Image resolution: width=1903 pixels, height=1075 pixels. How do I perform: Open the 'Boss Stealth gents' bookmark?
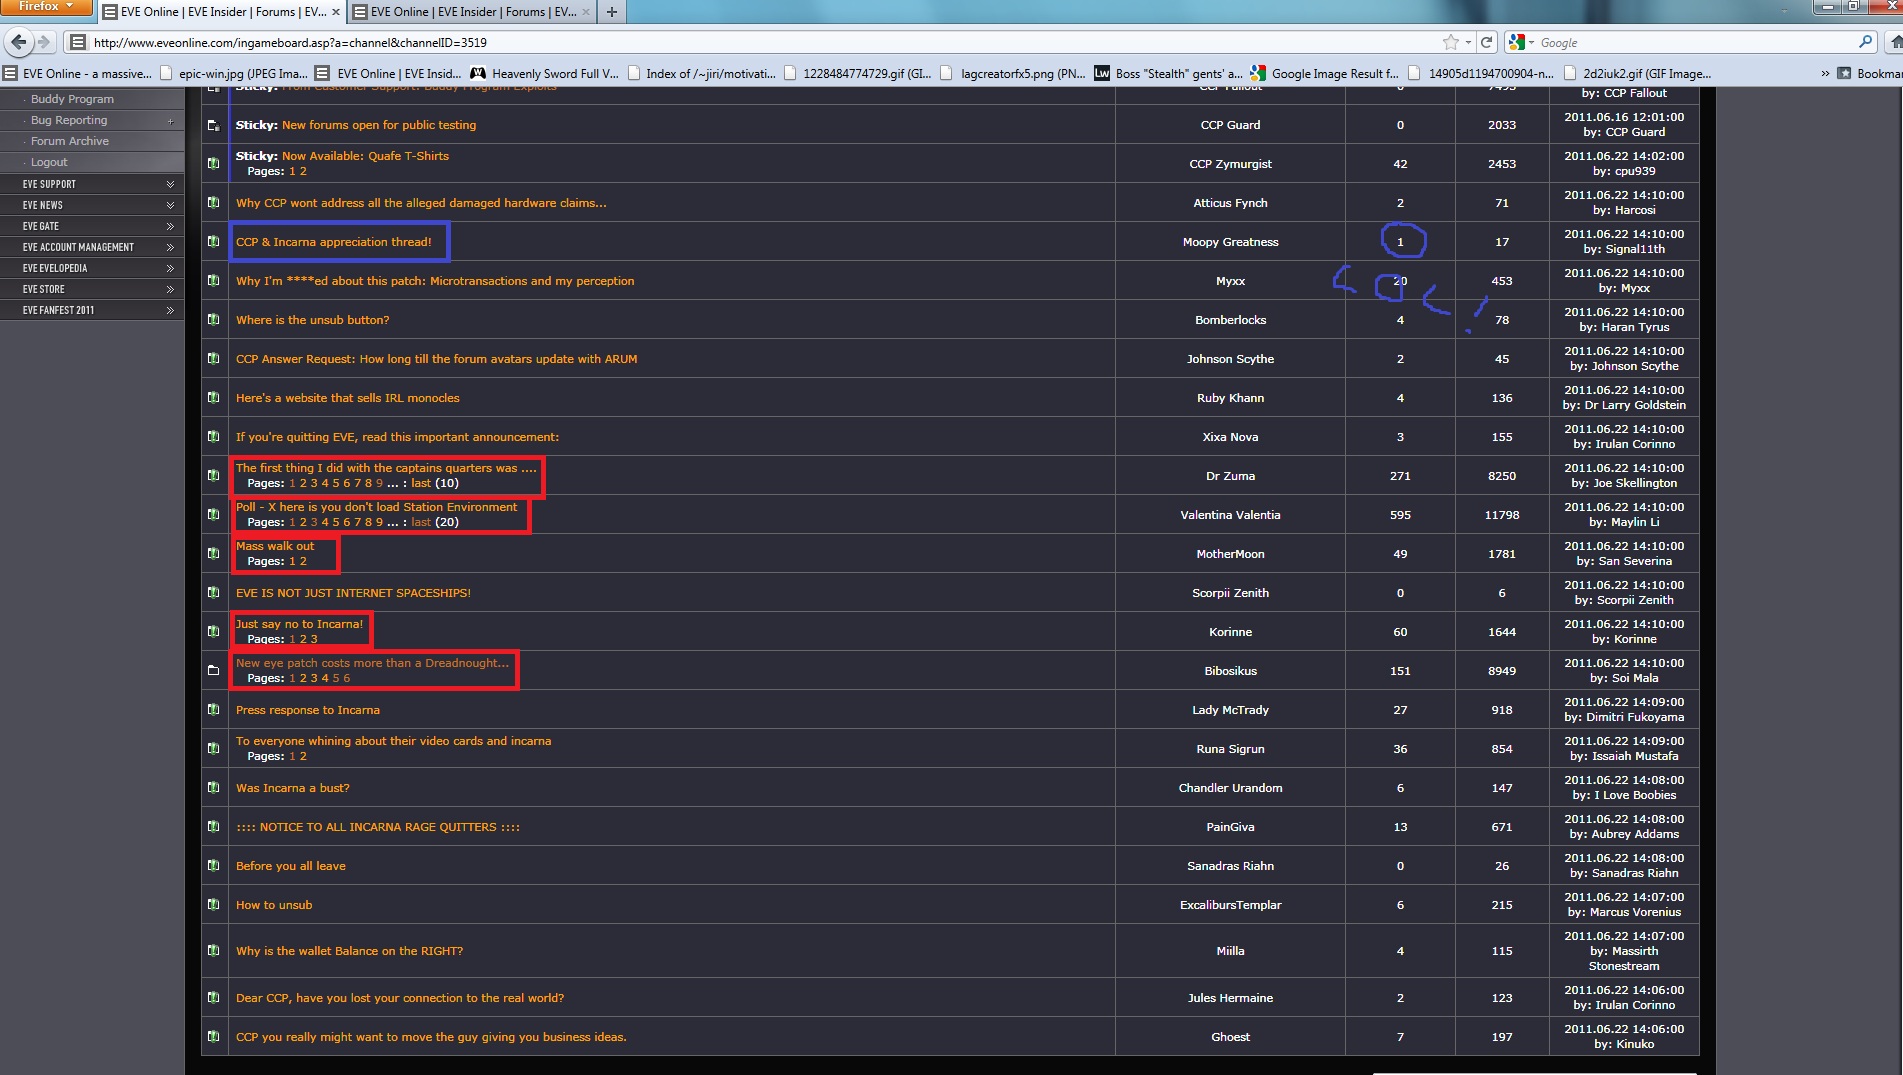click(1168, 73)
